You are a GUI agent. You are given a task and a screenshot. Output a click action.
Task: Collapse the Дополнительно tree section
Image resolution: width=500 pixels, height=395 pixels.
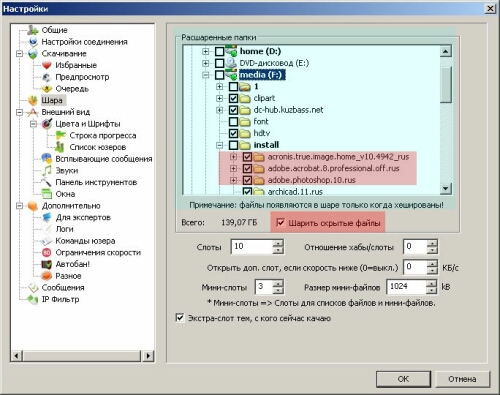(19, 206)
